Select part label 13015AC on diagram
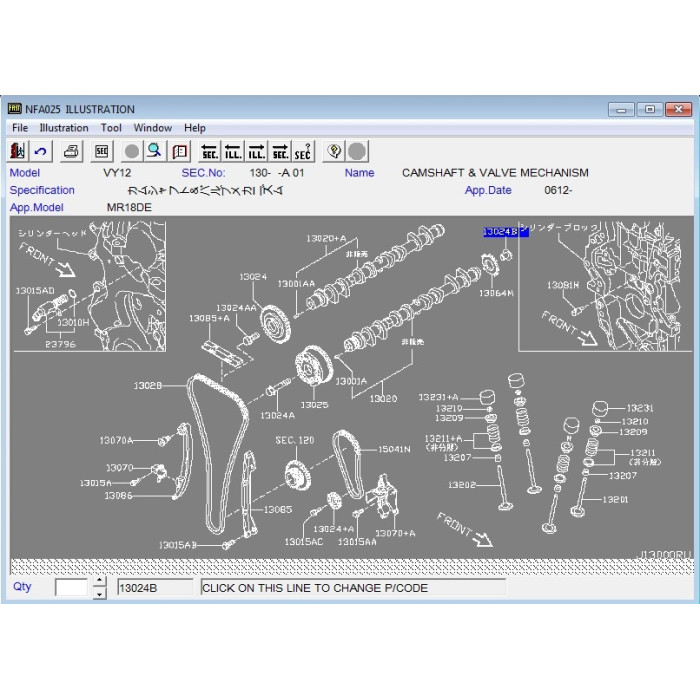Viewport: 700px width, 700px height. point(304,542)
